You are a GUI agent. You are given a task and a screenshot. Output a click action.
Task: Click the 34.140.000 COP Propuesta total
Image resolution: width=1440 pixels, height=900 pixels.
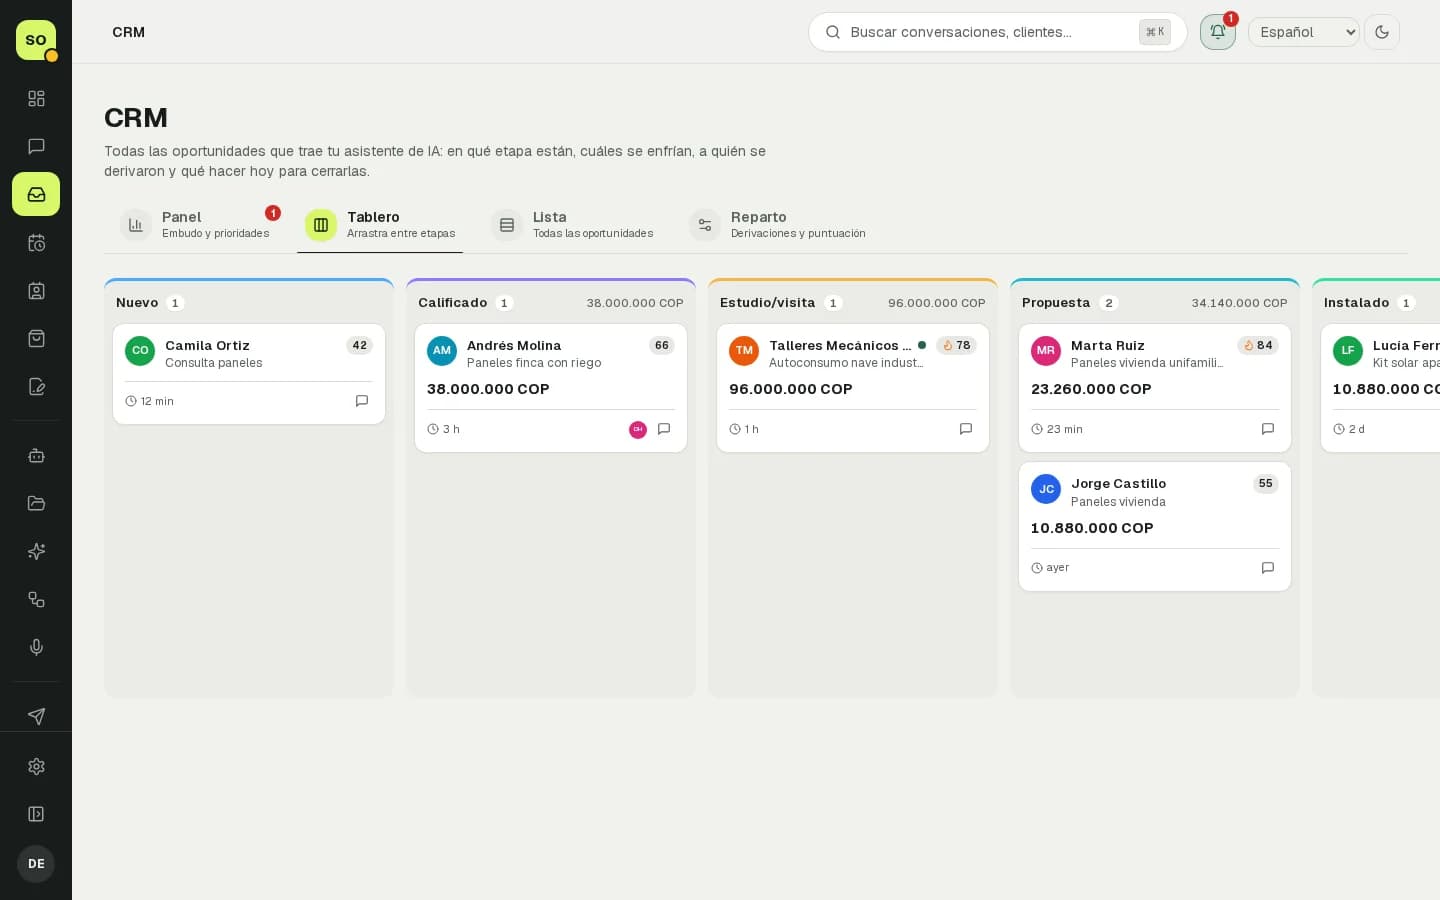pyautogui.click(x=1239, y=303)
